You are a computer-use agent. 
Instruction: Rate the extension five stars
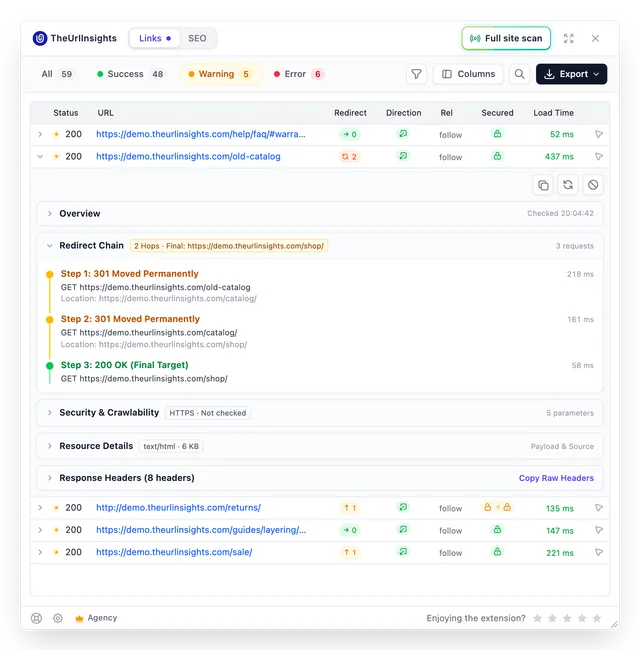tap(597, 618)
